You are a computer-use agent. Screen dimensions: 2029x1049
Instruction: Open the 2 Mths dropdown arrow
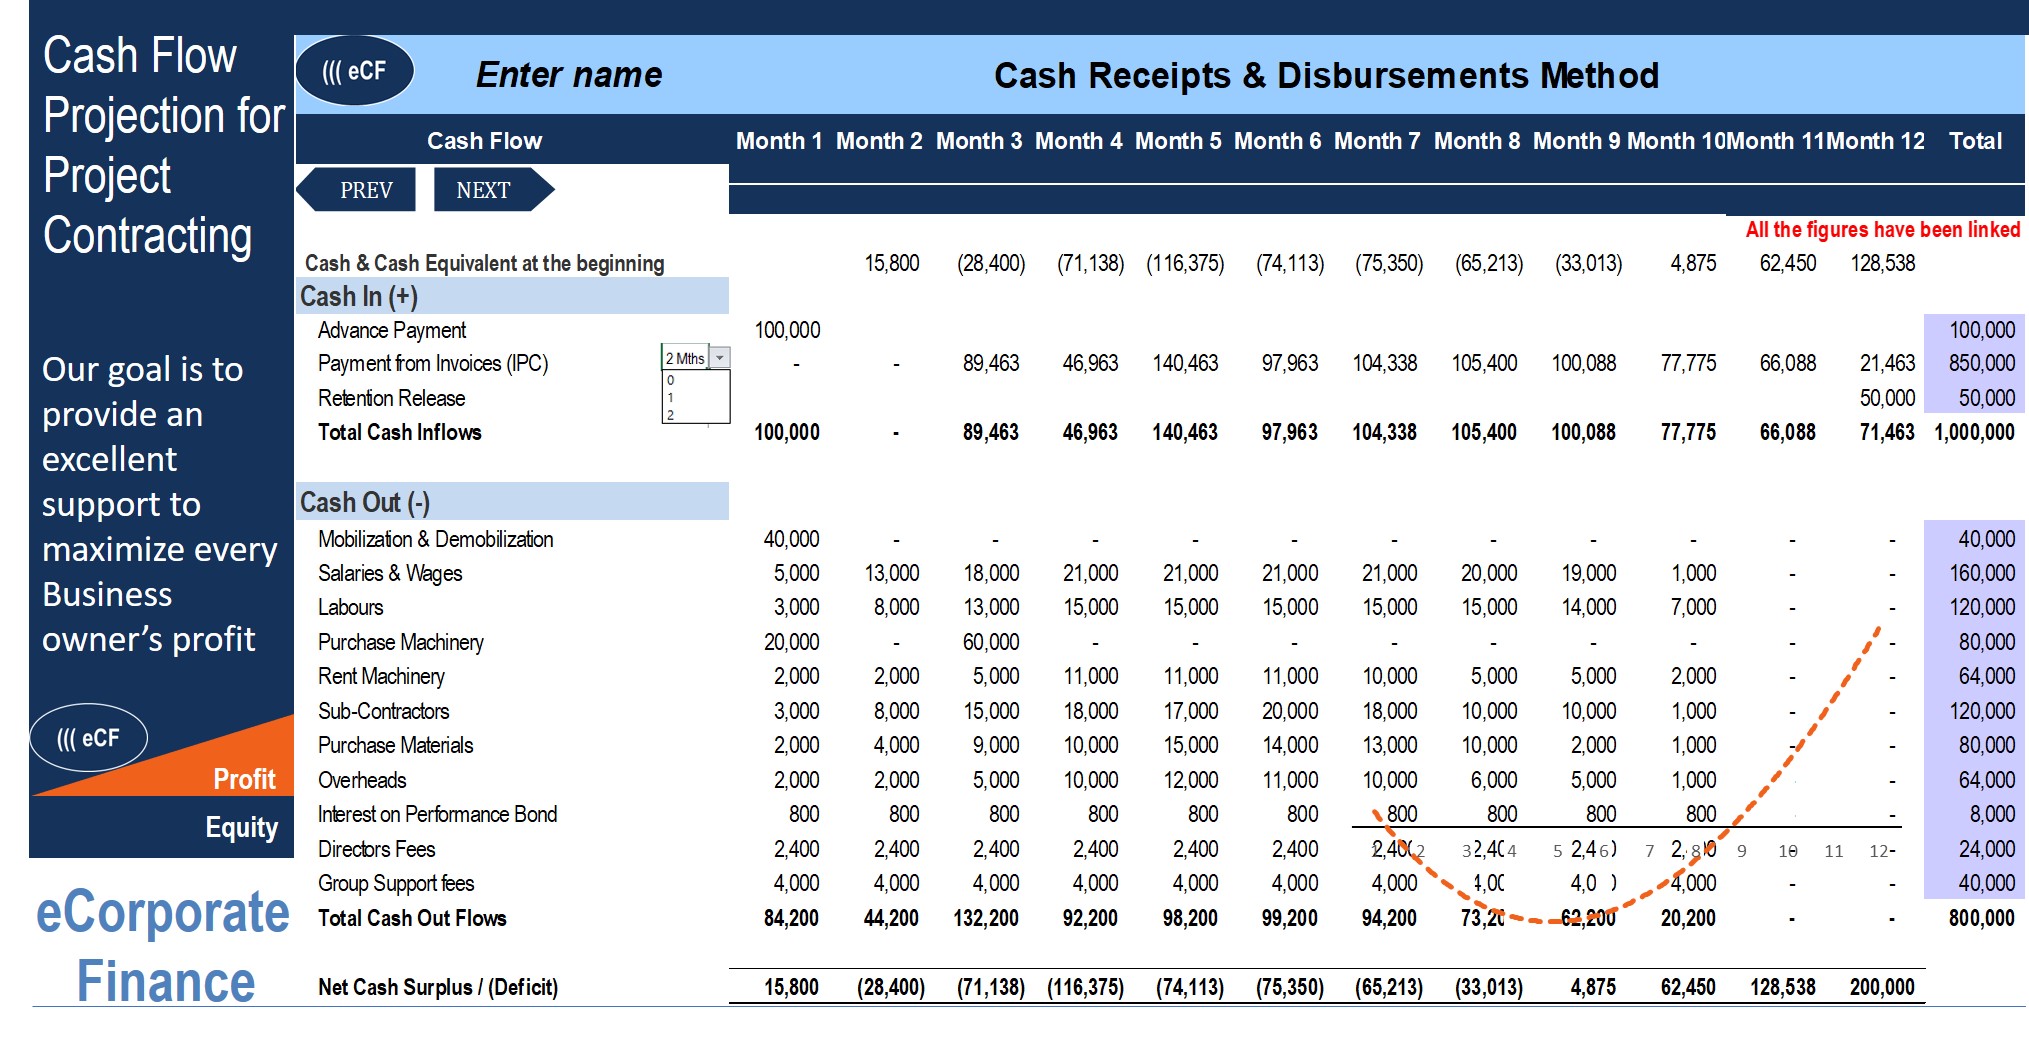tap(720, 358)
